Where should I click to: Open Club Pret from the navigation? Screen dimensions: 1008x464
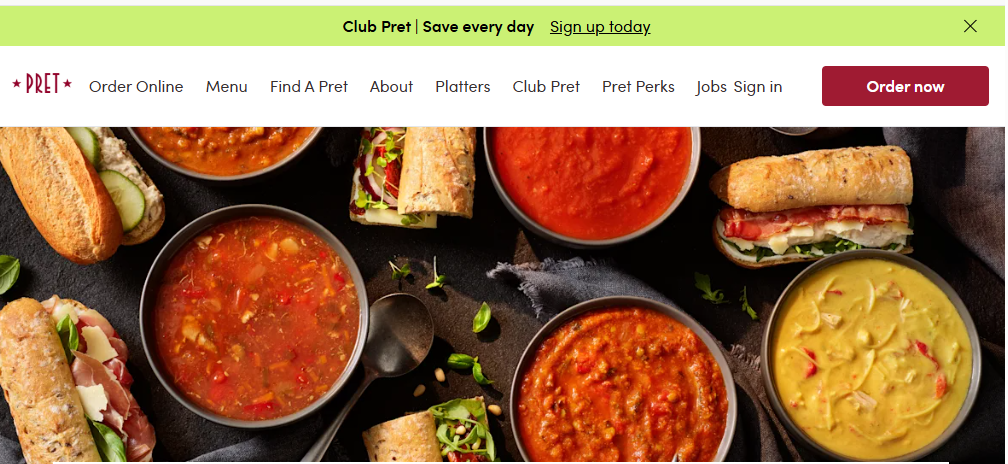(546, 86)
